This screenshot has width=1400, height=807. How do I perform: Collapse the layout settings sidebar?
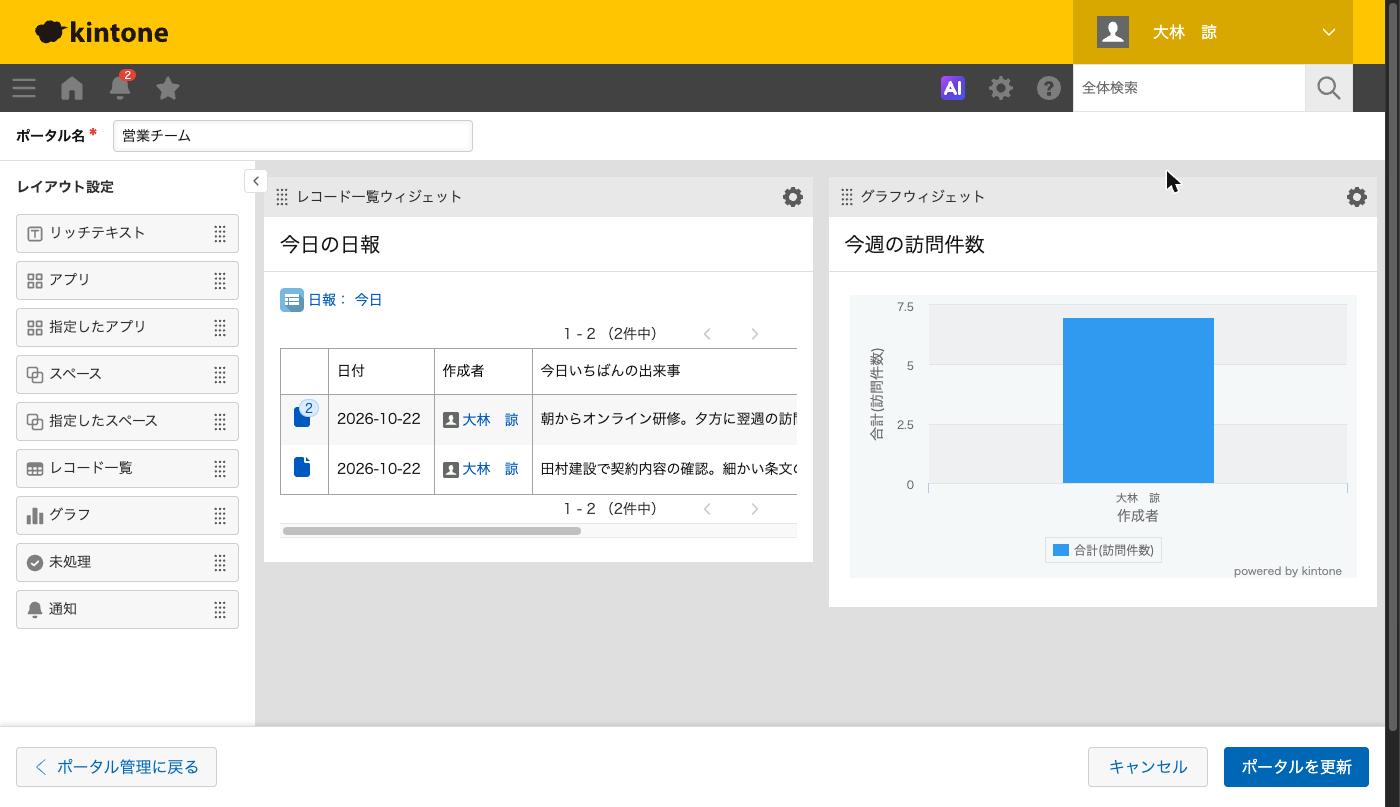pyautogui.click(x=256, y=181)
